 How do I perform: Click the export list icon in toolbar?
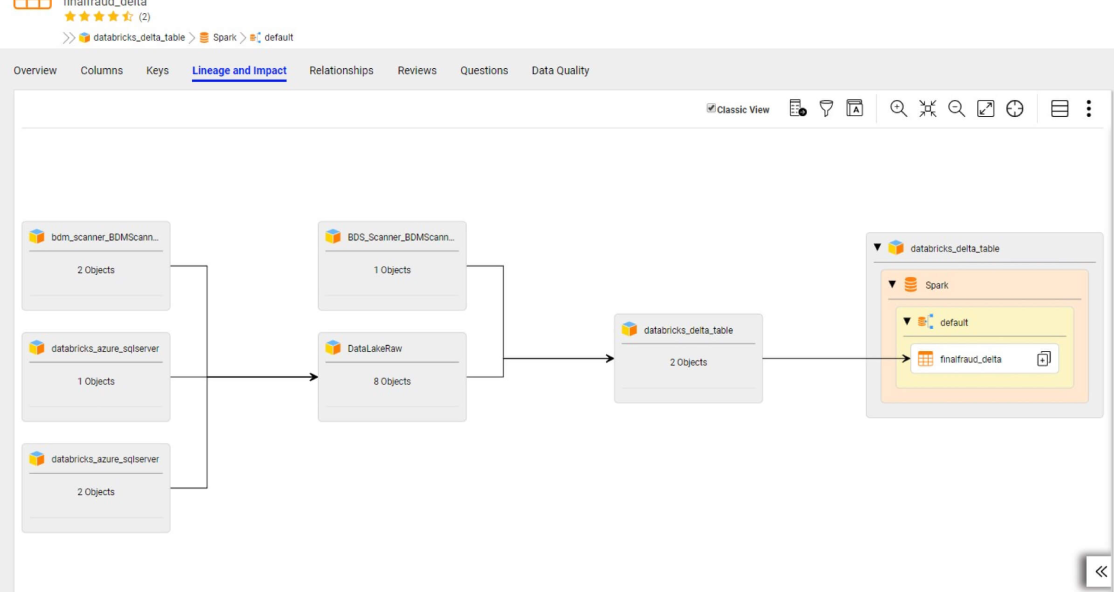[x=797, y=109]
